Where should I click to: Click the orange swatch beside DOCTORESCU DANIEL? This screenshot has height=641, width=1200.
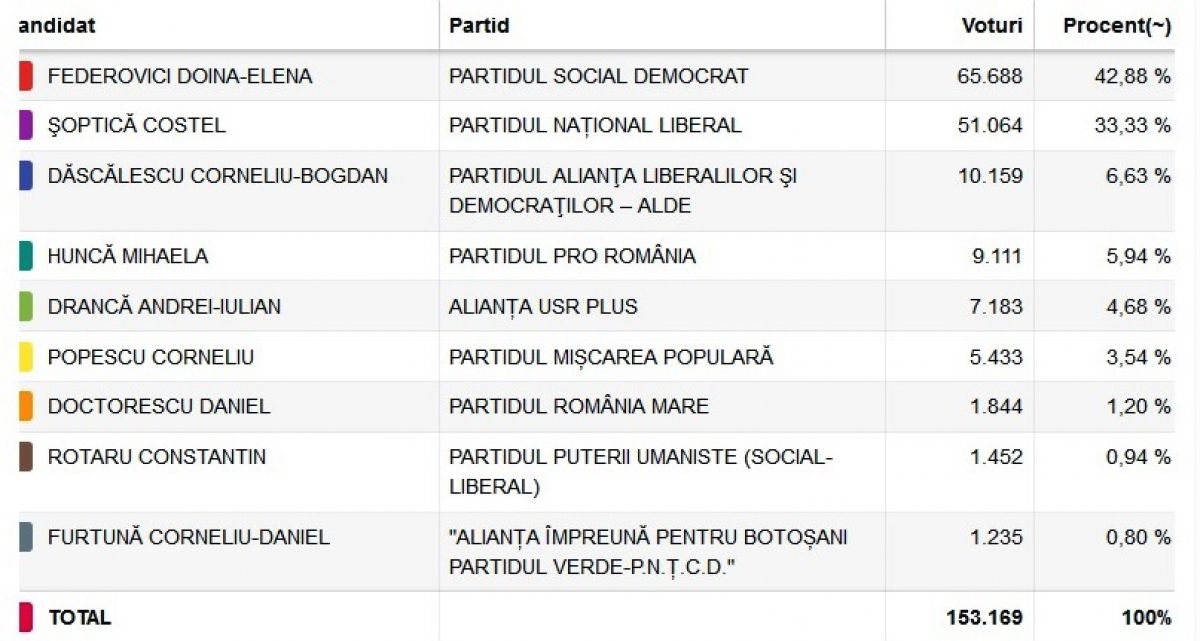click(x=25, y=407)
